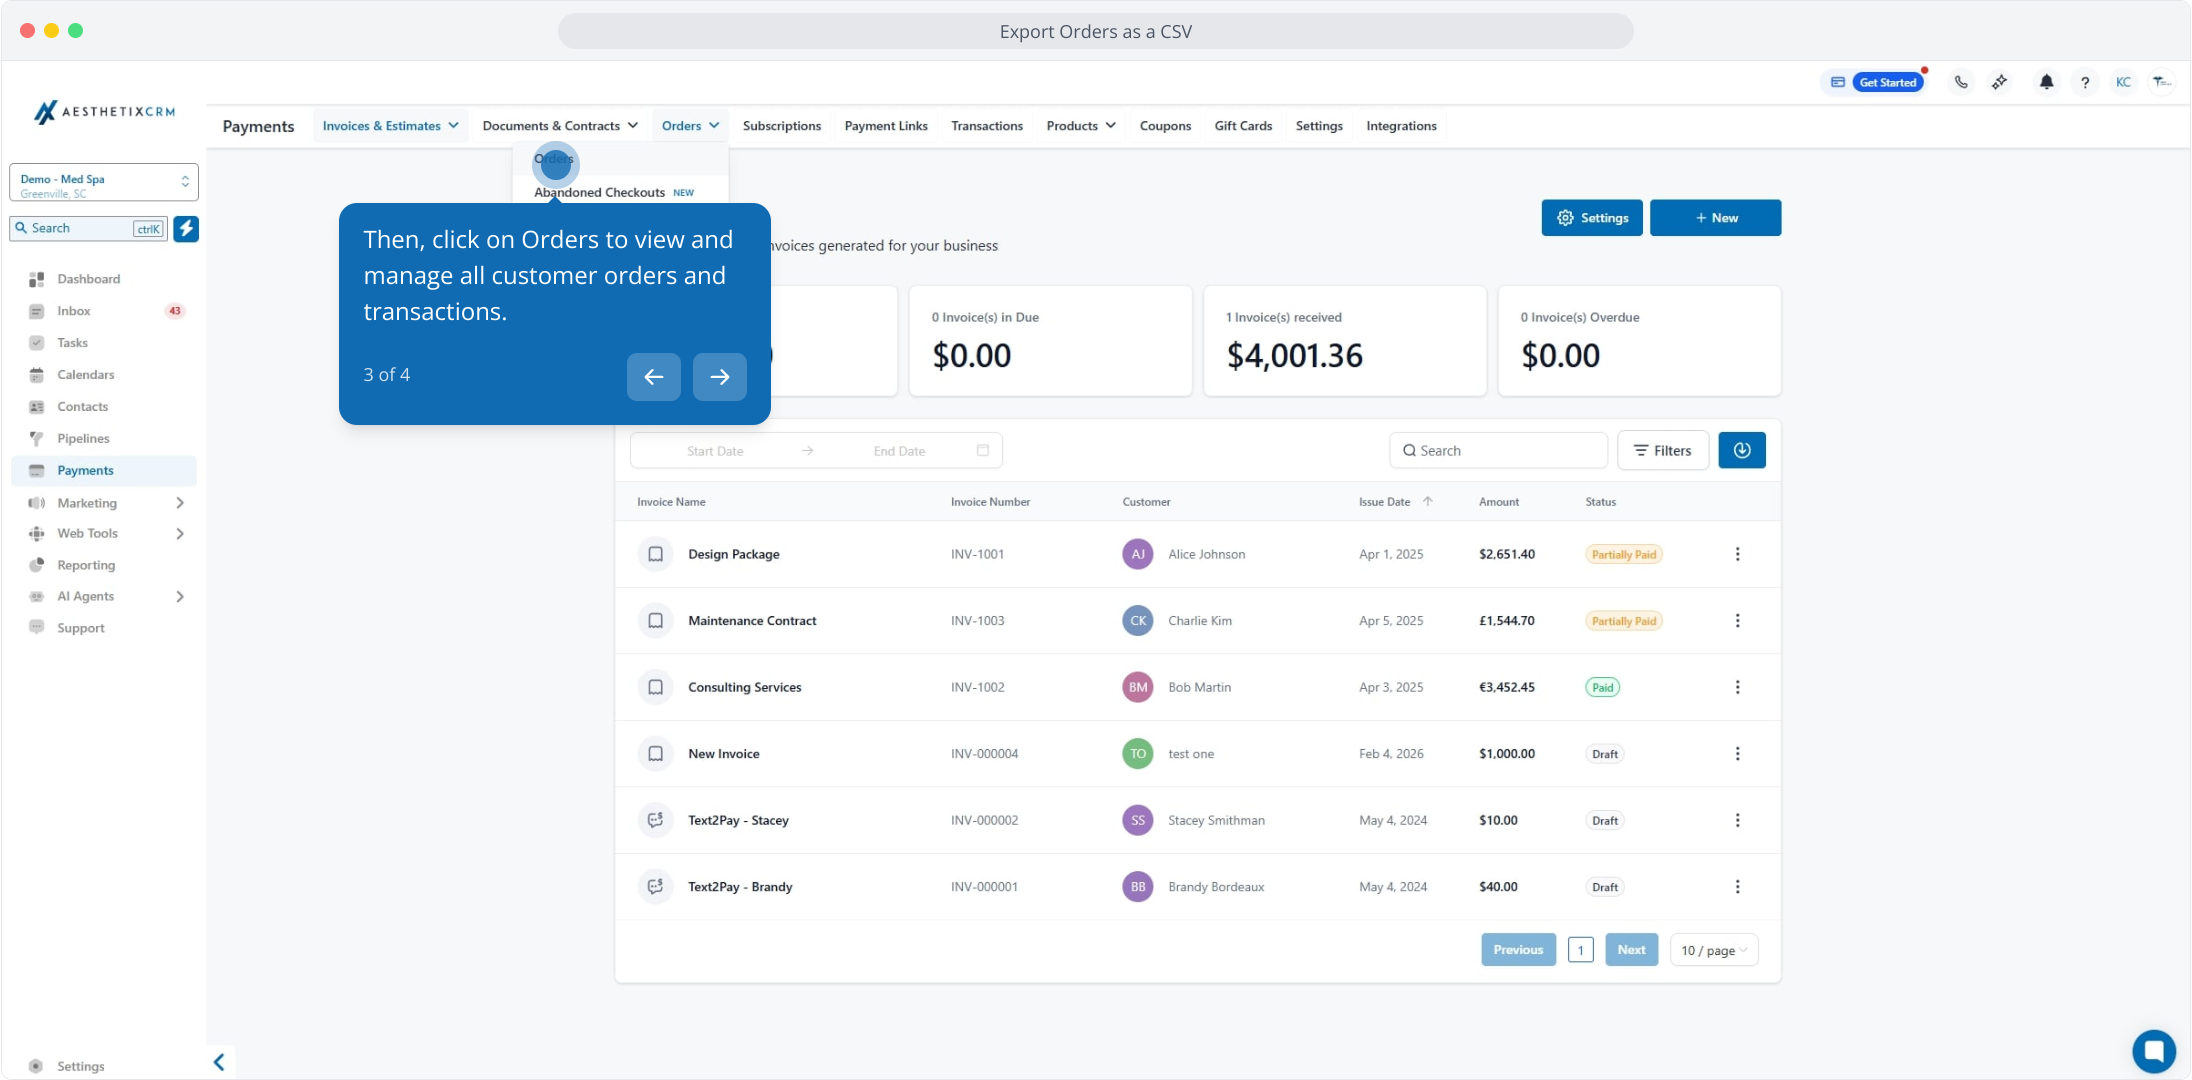The image size is (2192, 1080).
Task: Select Abandoned Checkouts menu entry
Action: (599, 192)
